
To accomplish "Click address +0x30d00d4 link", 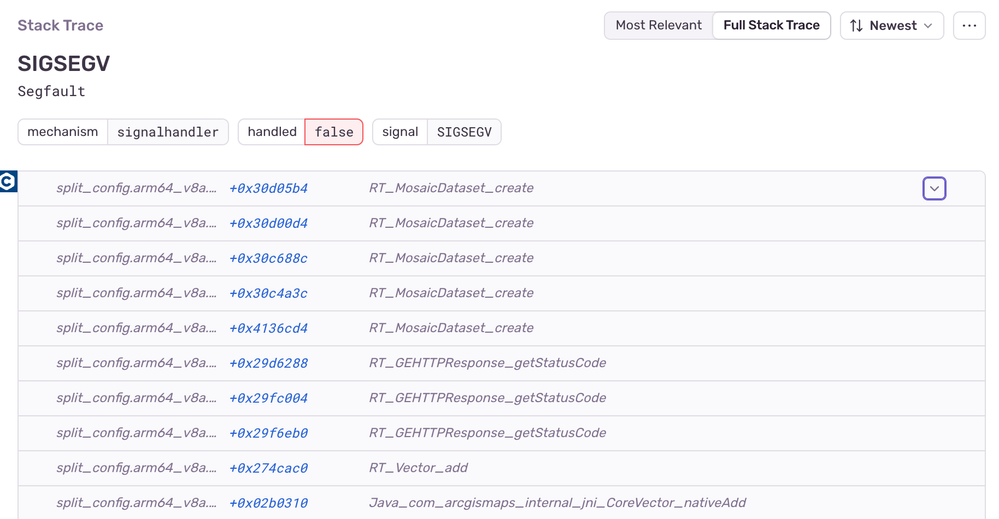I will point(268,223).
